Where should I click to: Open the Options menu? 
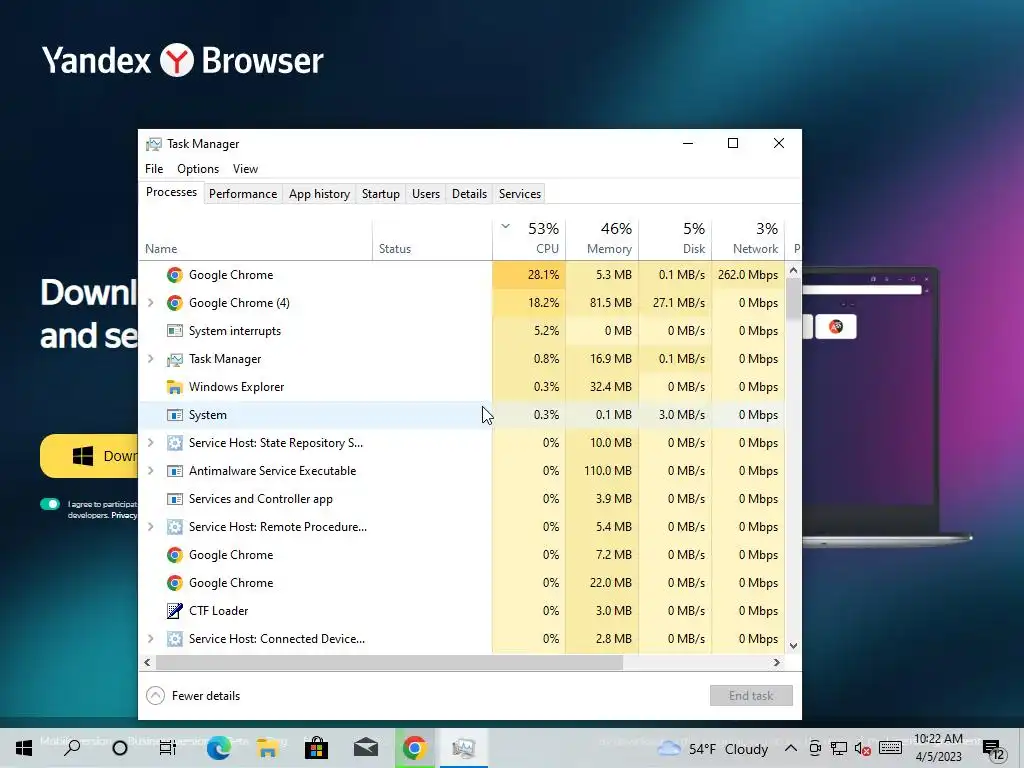point(198,169)
